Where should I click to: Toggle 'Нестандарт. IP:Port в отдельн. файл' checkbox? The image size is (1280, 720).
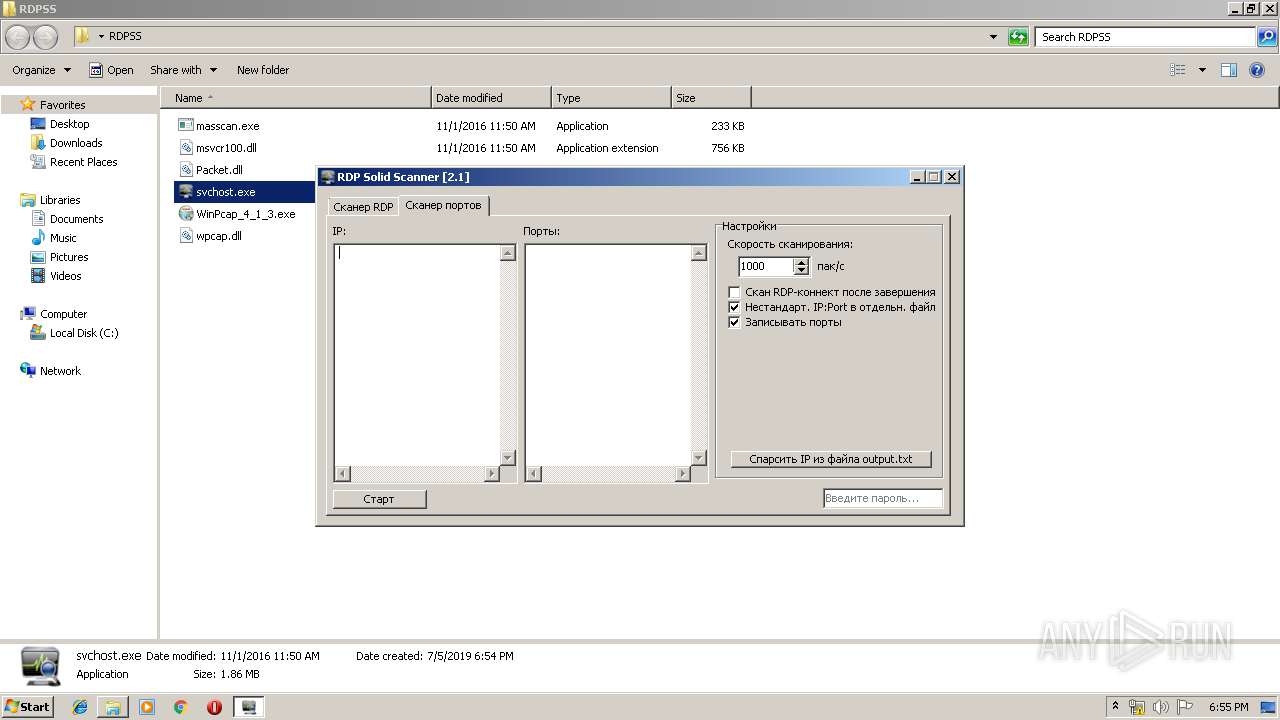pos(735,307)
